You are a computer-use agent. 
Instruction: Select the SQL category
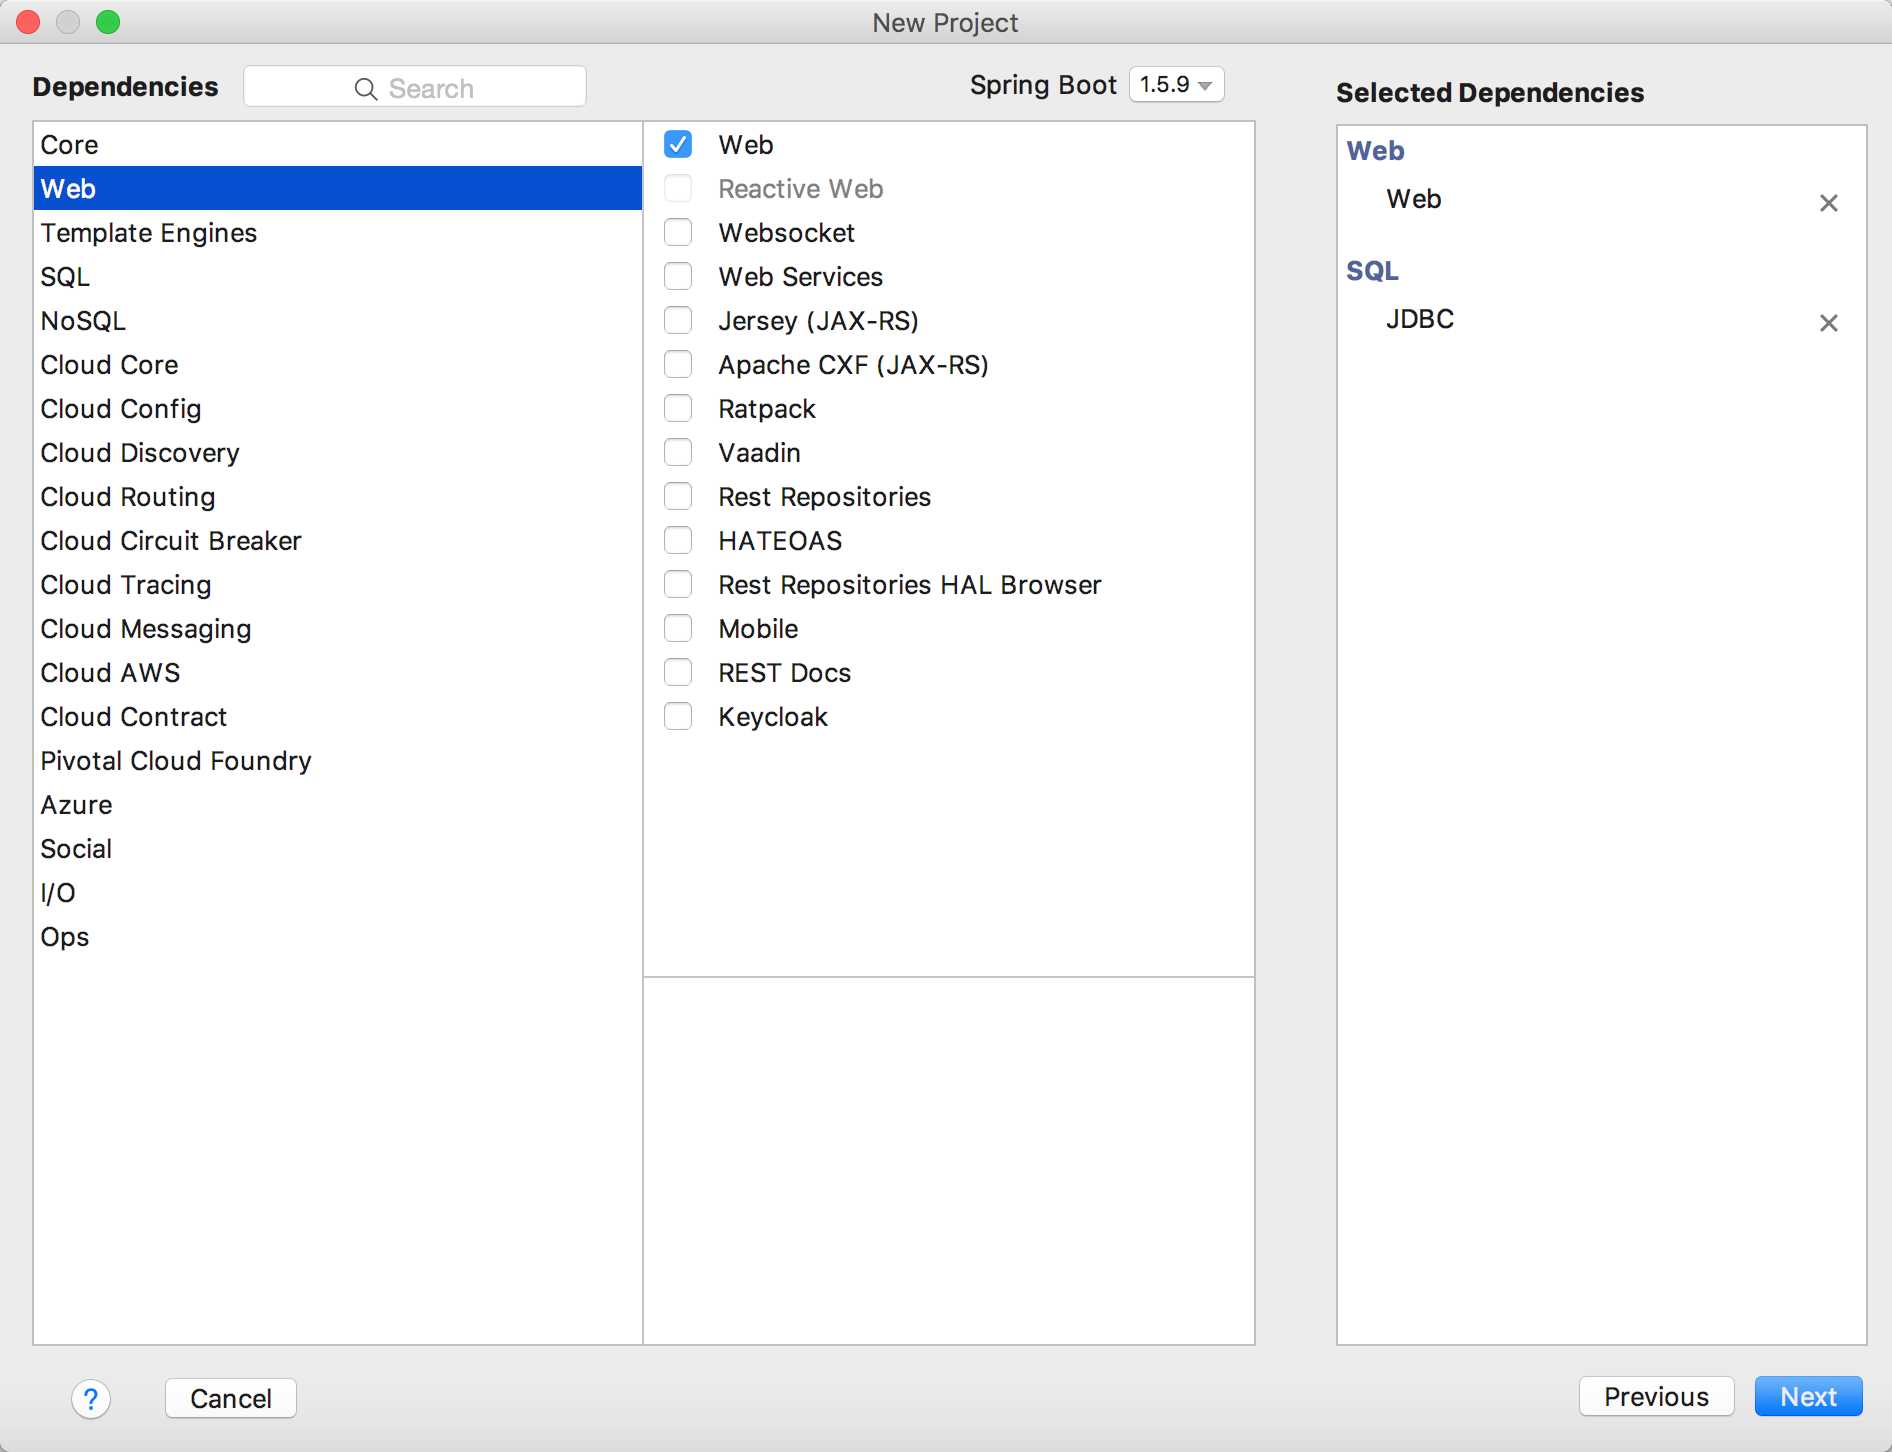pyautogui.click(x=338, y=276)
